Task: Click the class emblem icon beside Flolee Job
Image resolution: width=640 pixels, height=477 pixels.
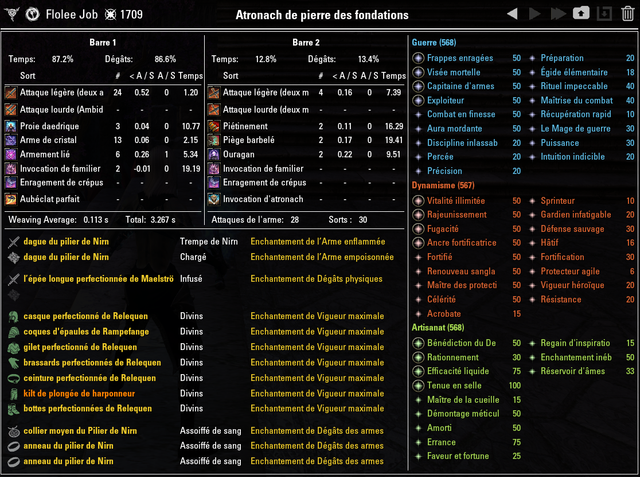Action: pyautogui.click(x=32, y=15)
